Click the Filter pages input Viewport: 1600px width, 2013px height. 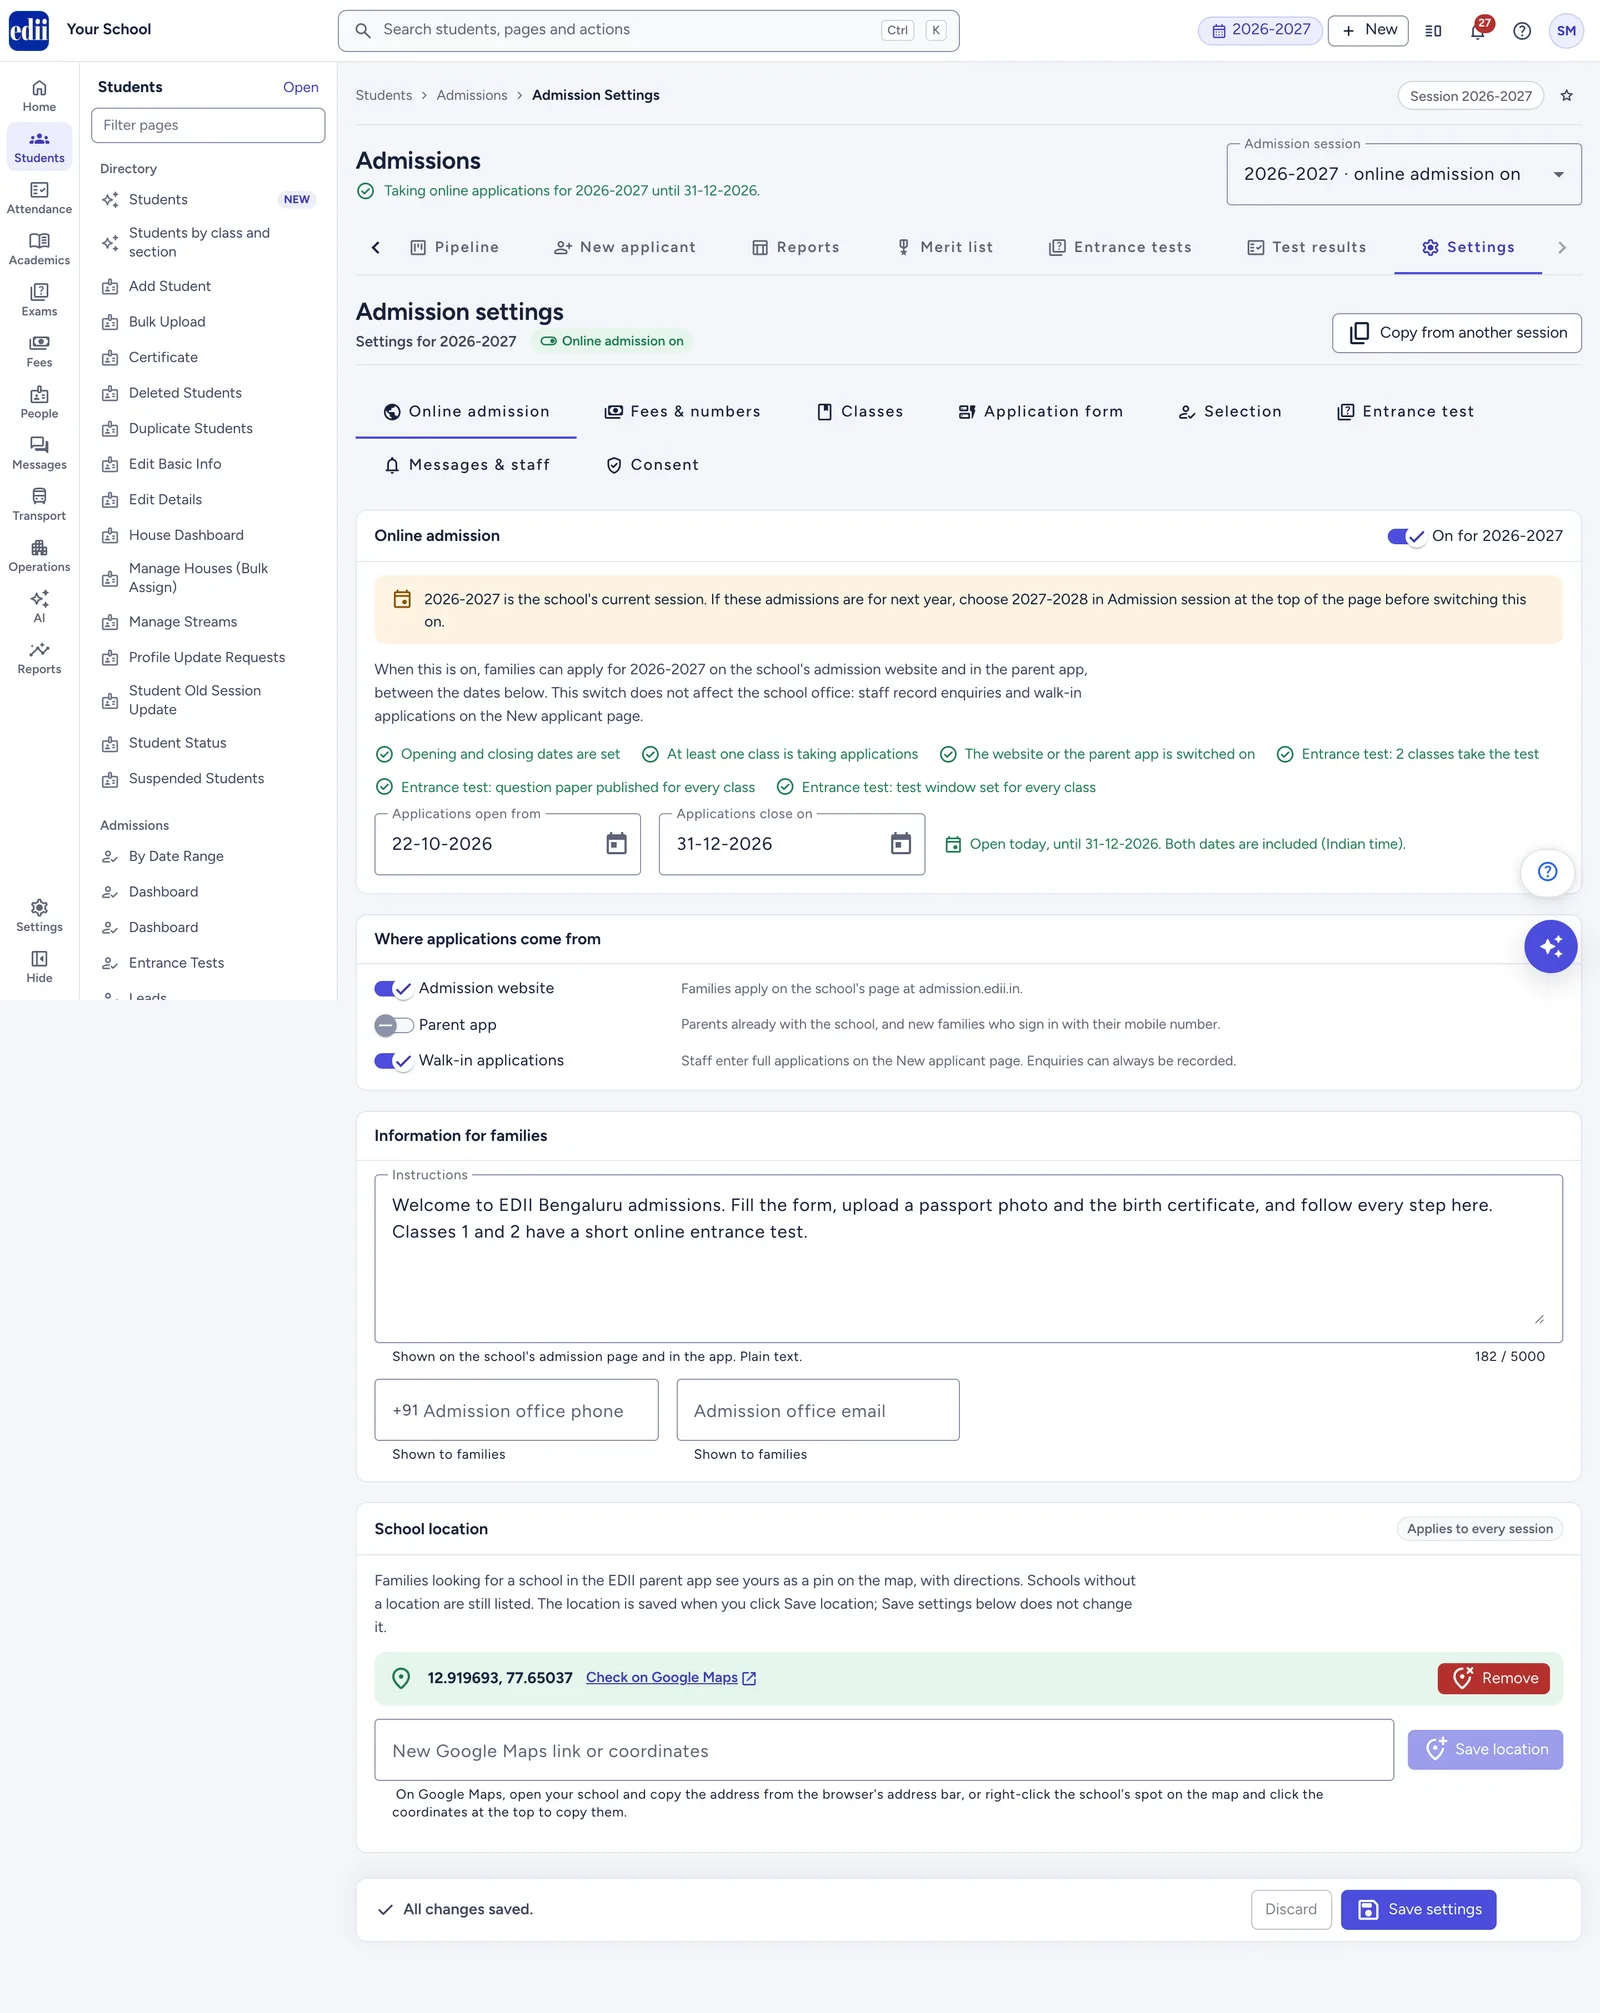pyautogui.click(x=208, y=126)
